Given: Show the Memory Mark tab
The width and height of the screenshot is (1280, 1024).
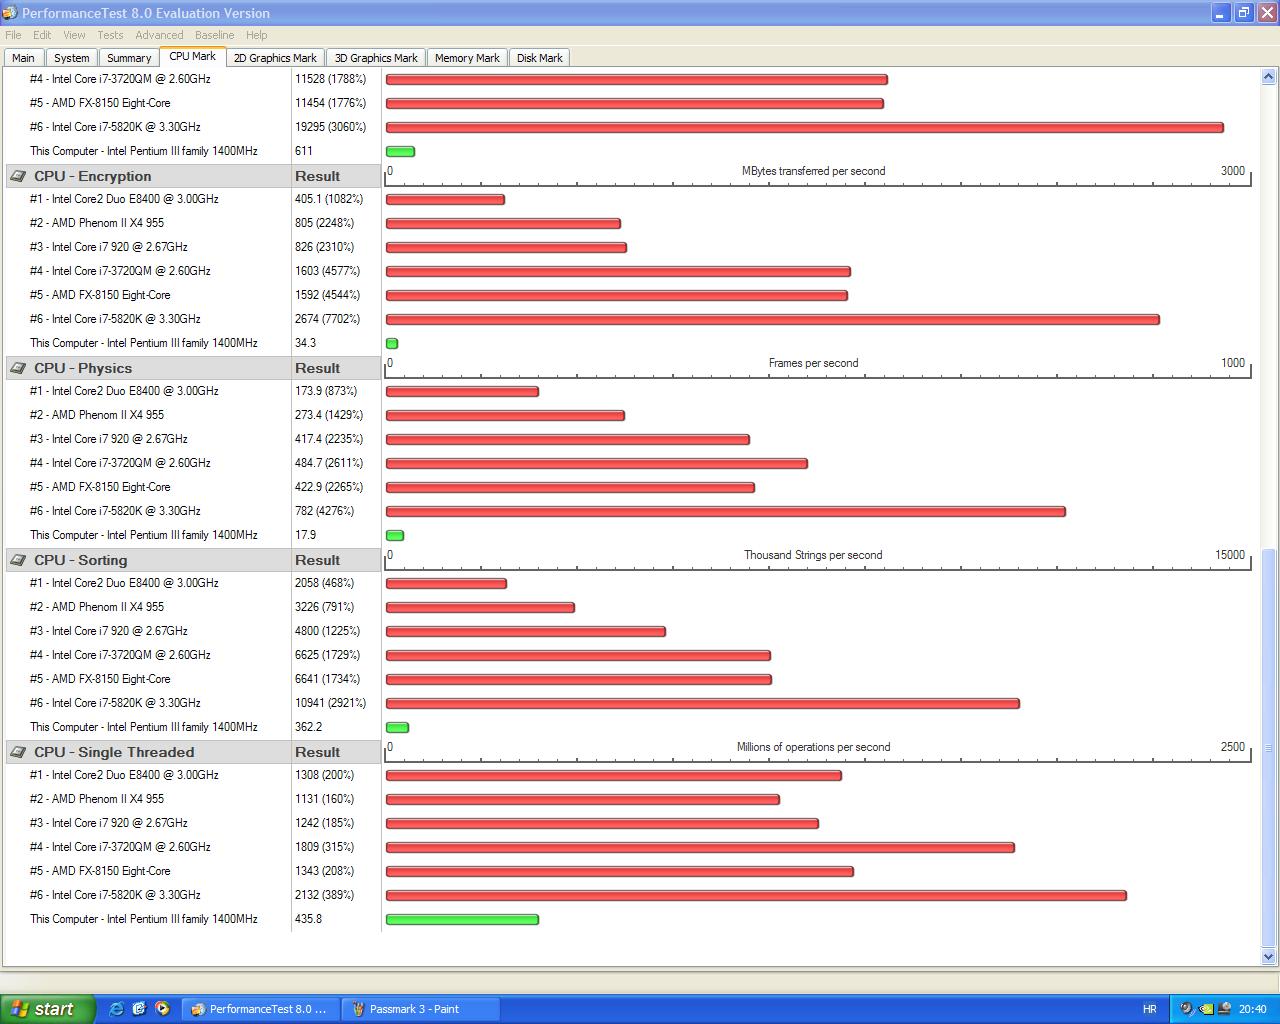Looking at the screenshot, I should coord(467,58).
